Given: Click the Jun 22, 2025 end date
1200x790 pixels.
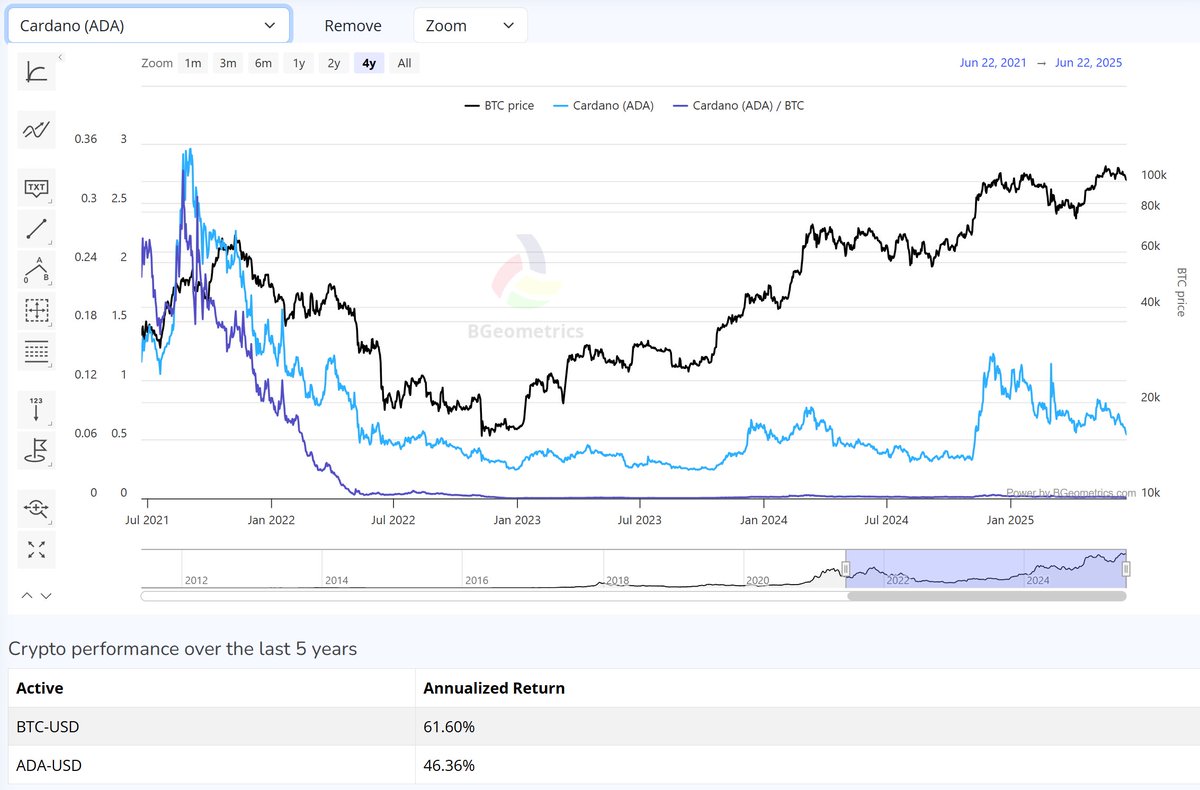Looking at the screenshot, I should click(x=1088, y=63).
